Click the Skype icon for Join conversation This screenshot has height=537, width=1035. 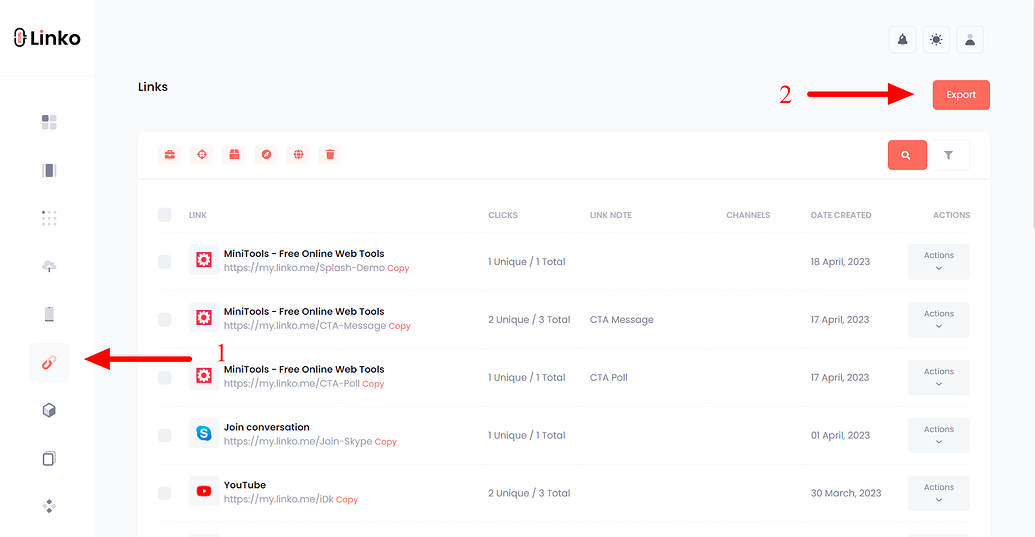pyautogui.click(x=204, y=433)
